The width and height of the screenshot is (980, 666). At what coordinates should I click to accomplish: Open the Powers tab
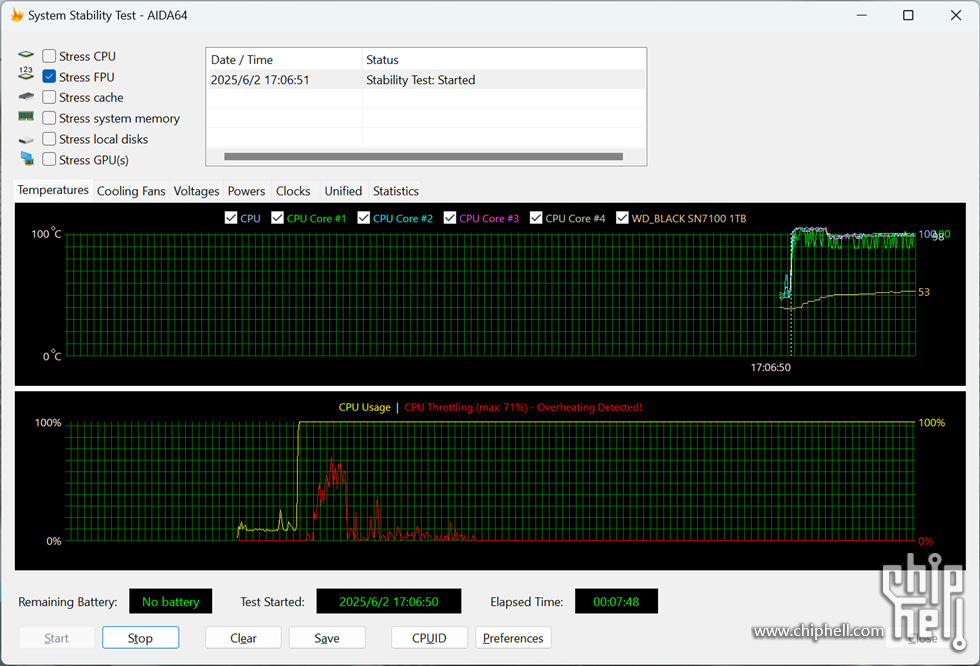(x=246, y=191)
